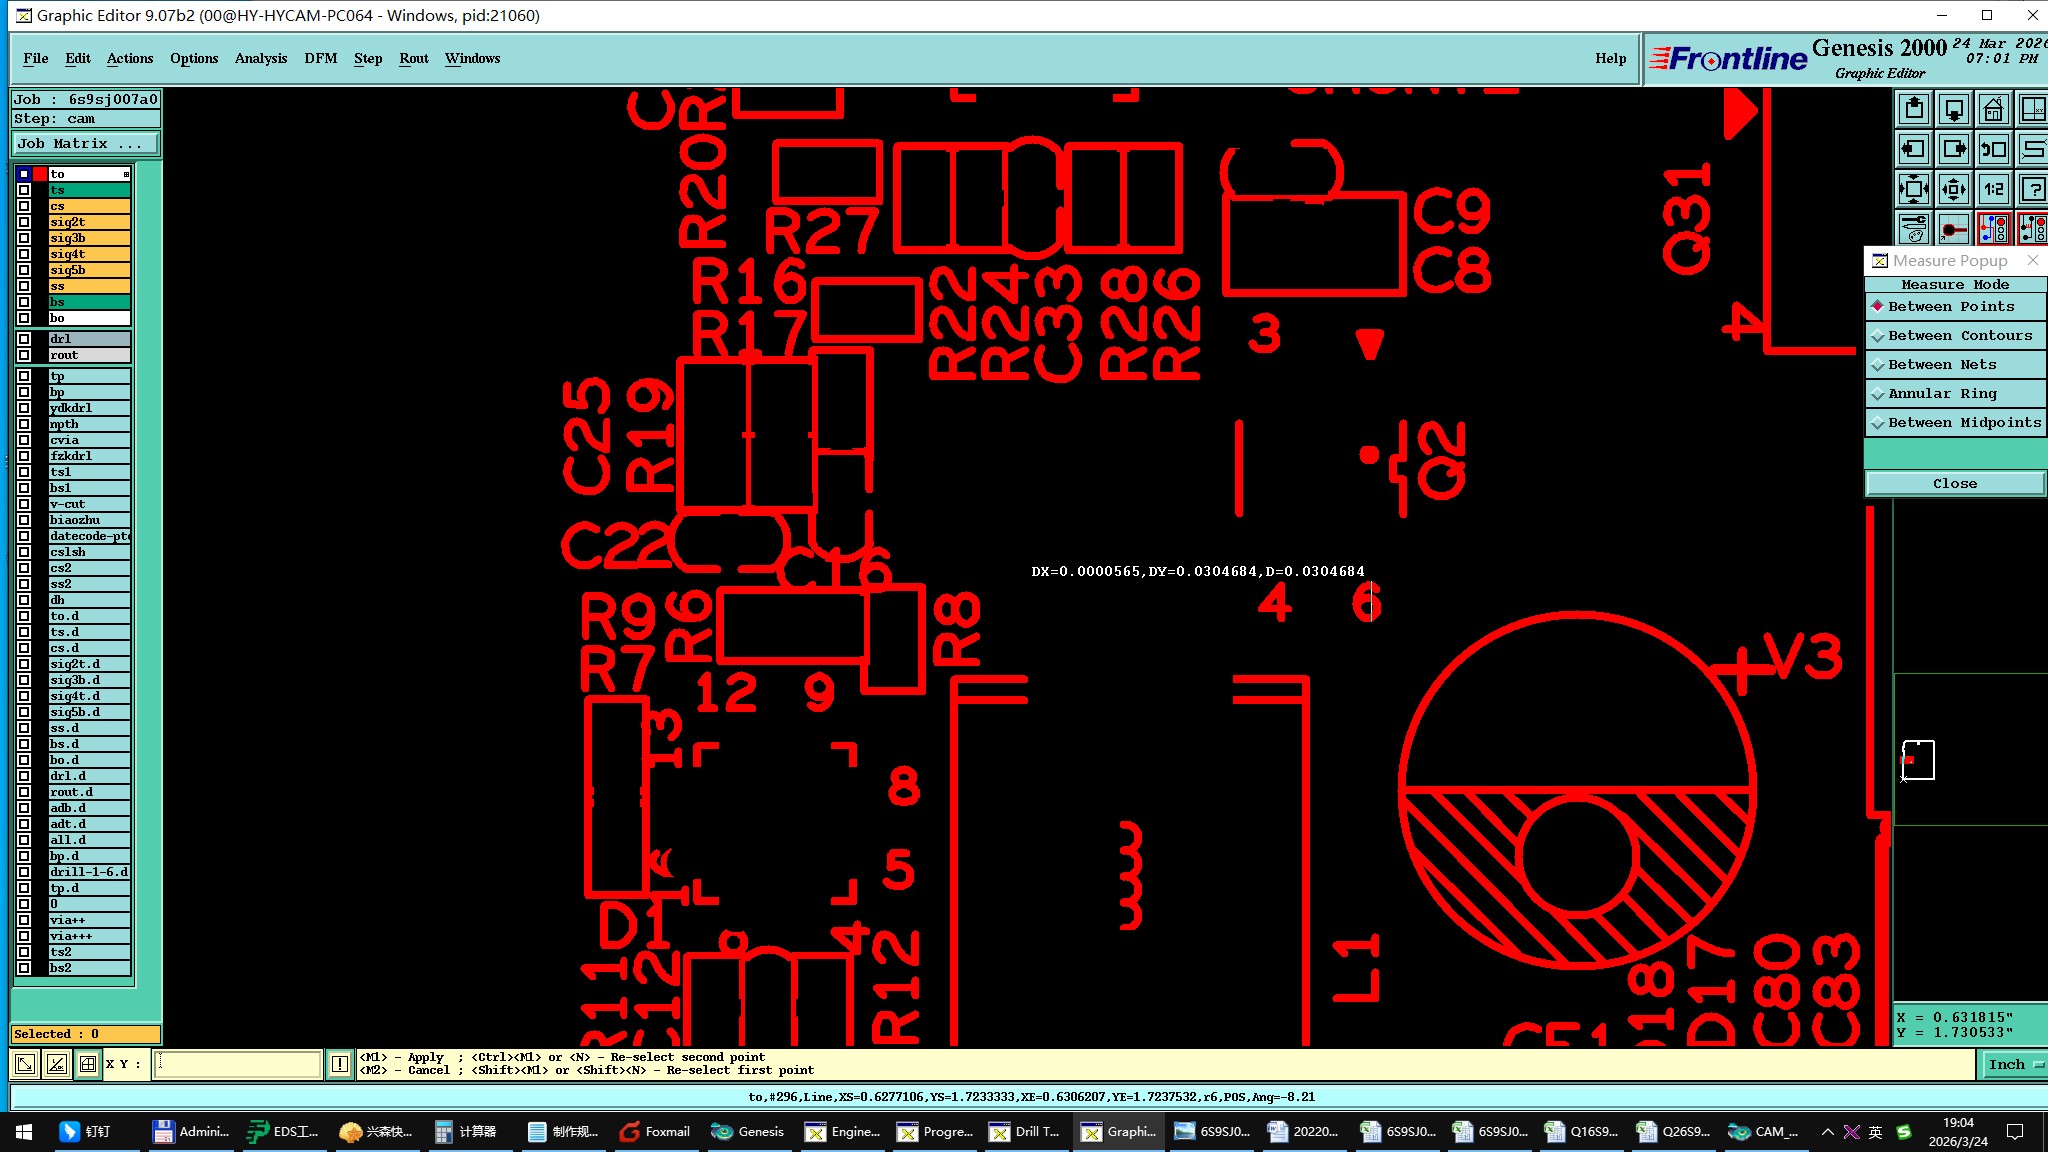Click the pan left arrow icon
Viewport: 2048px width, 1152px height.
pos(1914,149)
